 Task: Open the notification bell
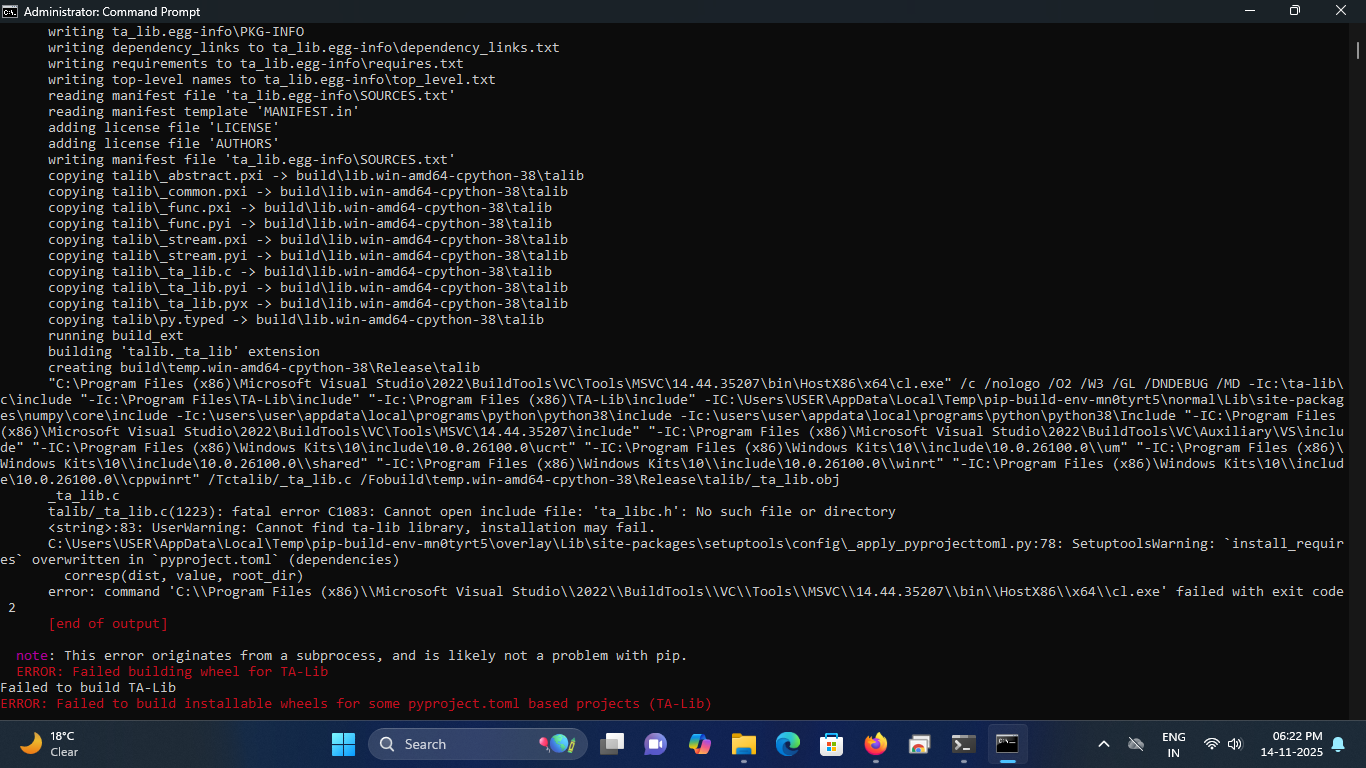[1338, 744]
